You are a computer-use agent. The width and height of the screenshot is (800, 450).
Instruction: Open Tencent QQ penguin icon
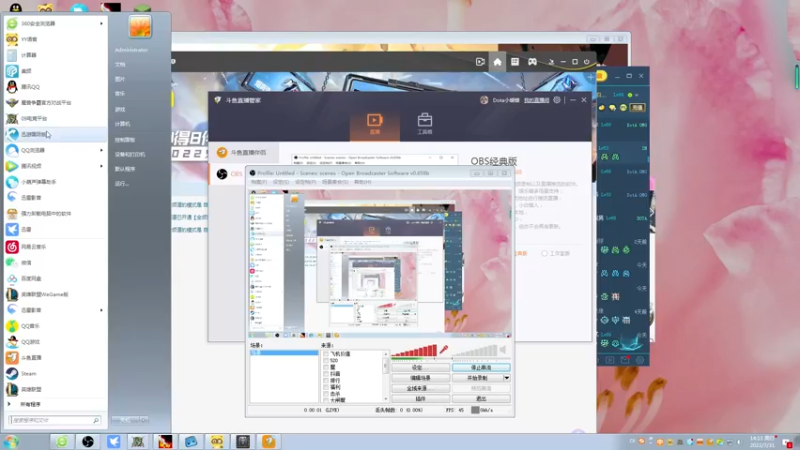pyautogui.click(x=12, y=87)
